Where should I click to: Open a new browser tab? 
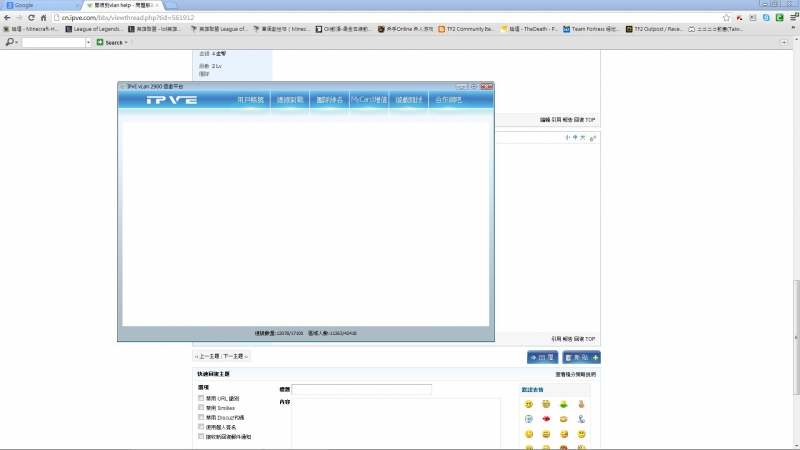pyautogui.click(x=171, y=5)
